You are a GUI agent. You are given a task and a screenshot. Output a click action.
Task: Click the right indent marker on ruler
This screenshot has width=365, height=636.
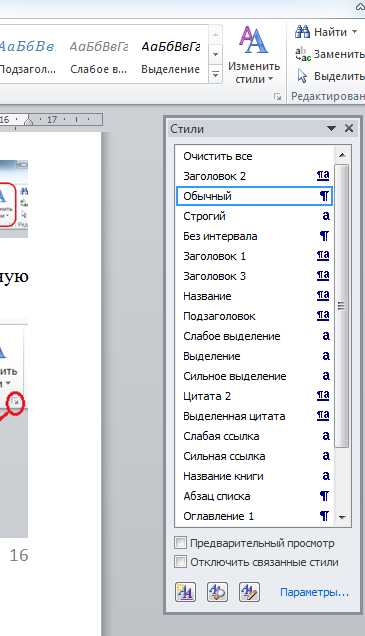tap(28, 120)
